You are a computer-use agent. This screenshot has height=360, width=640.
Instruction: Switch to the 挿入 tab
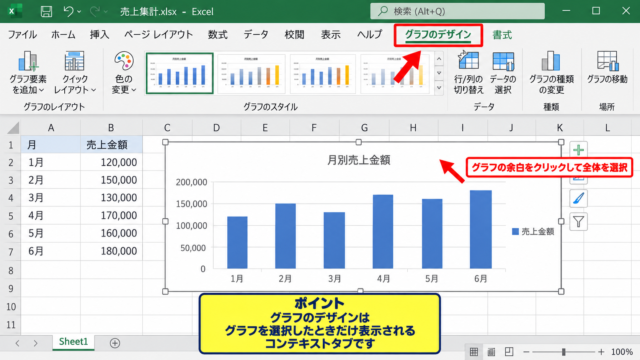click(99, 35)
